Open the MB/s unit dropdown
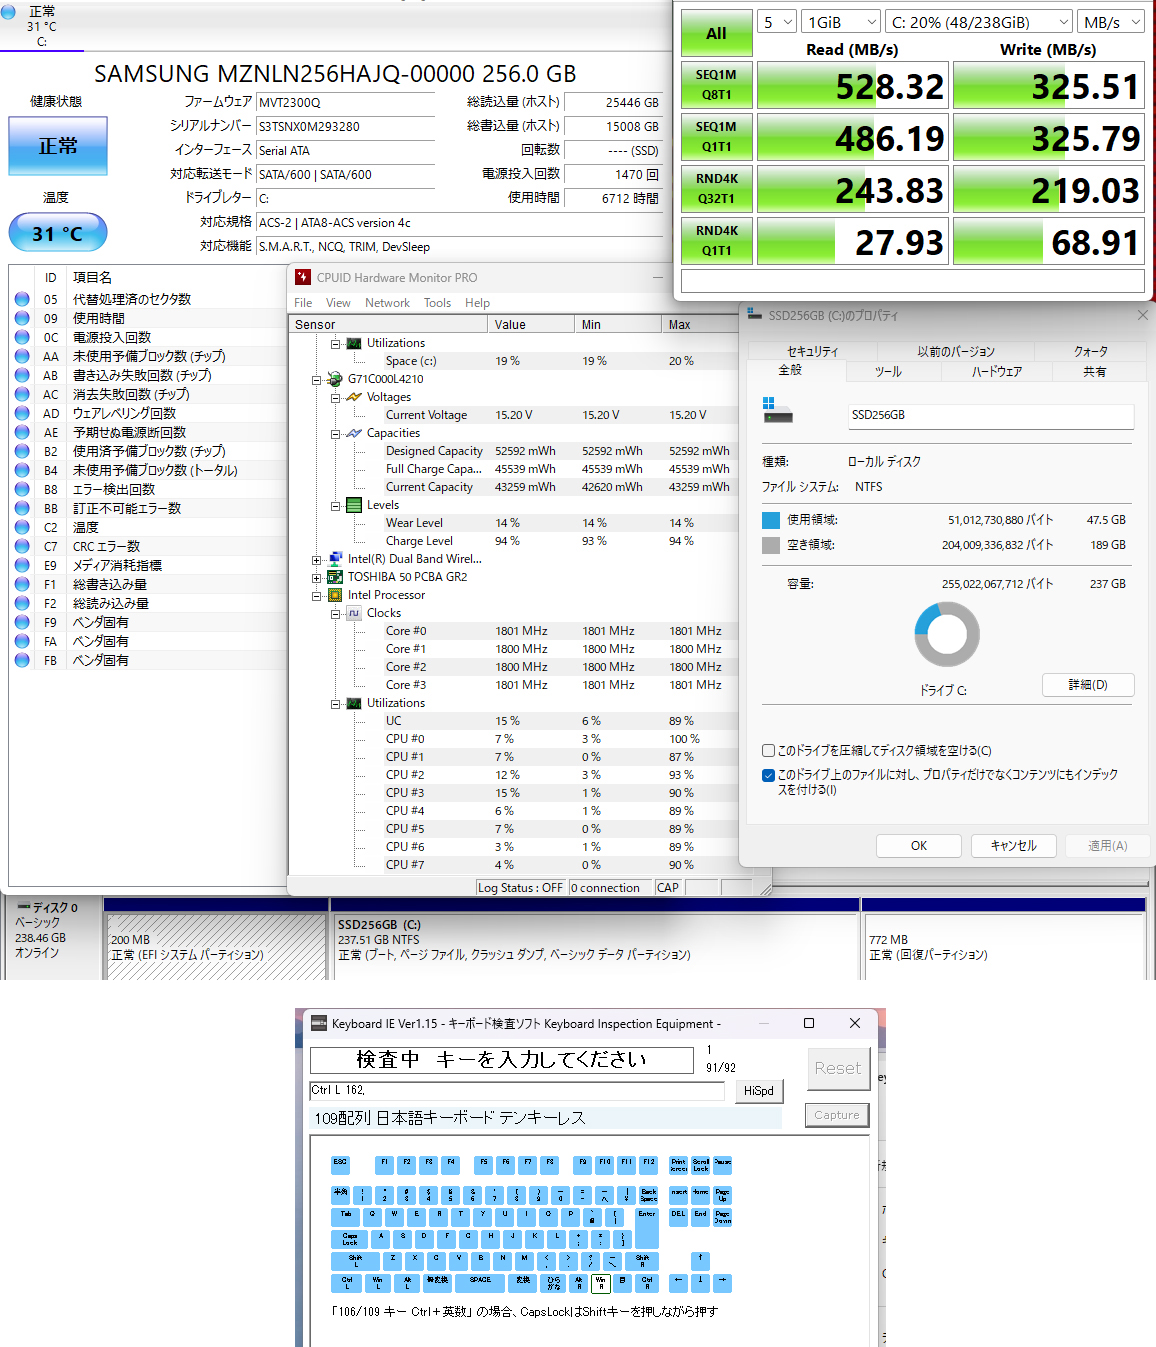Screen dimensions: 1156x1347 [1111, 22]
